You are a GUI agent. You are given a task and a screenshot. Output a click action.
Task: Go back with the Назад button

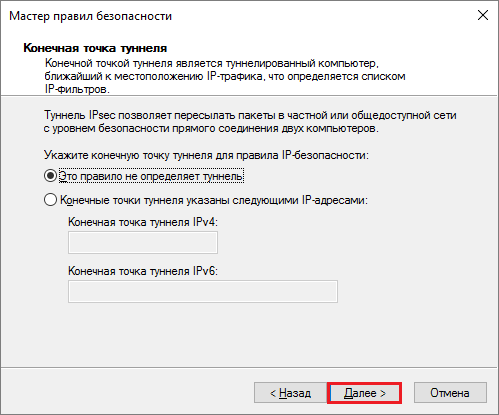click(x=290, y=393)
